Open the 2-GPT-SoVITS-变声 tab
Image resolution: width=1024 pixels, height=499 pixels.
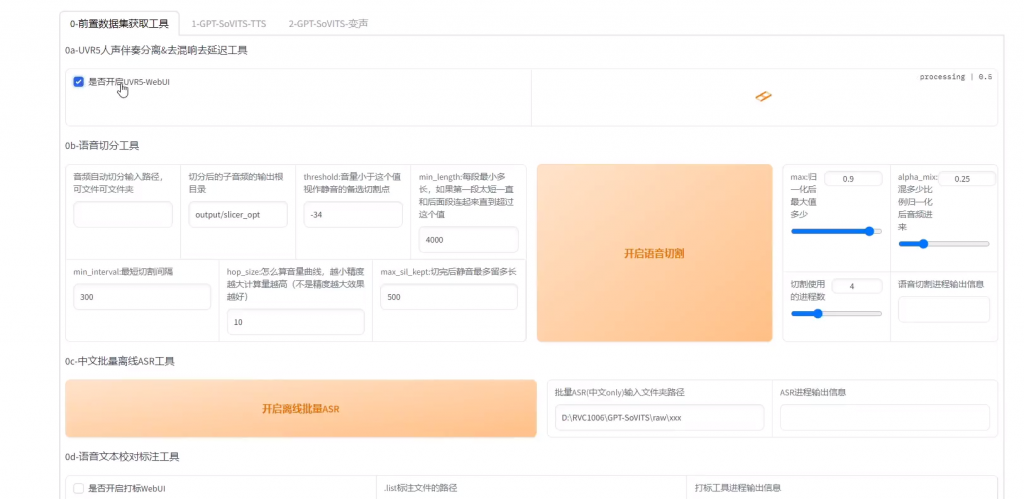326,22
